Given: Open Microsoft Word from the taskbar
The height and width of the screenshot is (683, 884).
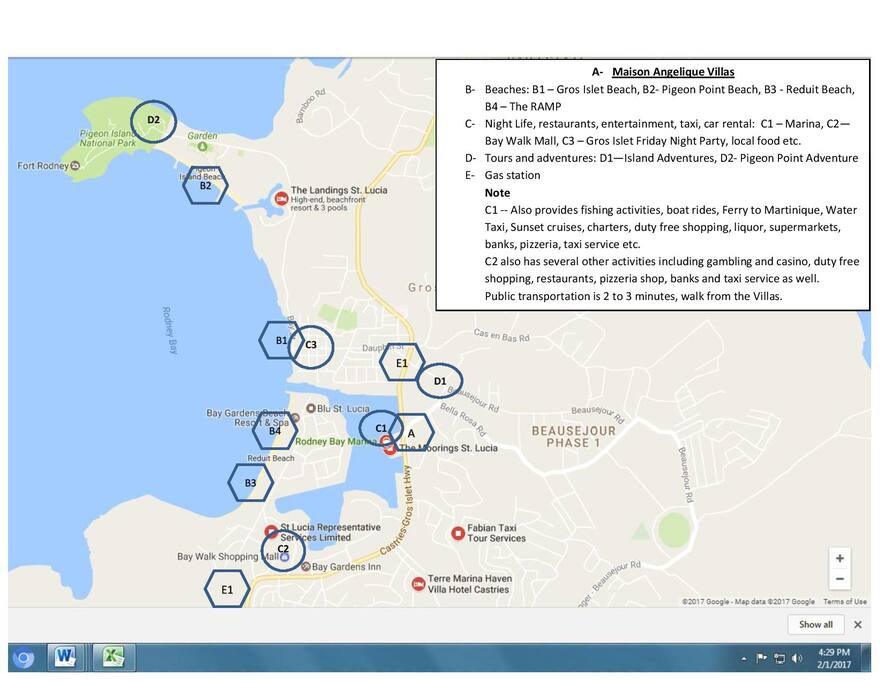Looking at the screenshot, I should (x=65, y=657).
